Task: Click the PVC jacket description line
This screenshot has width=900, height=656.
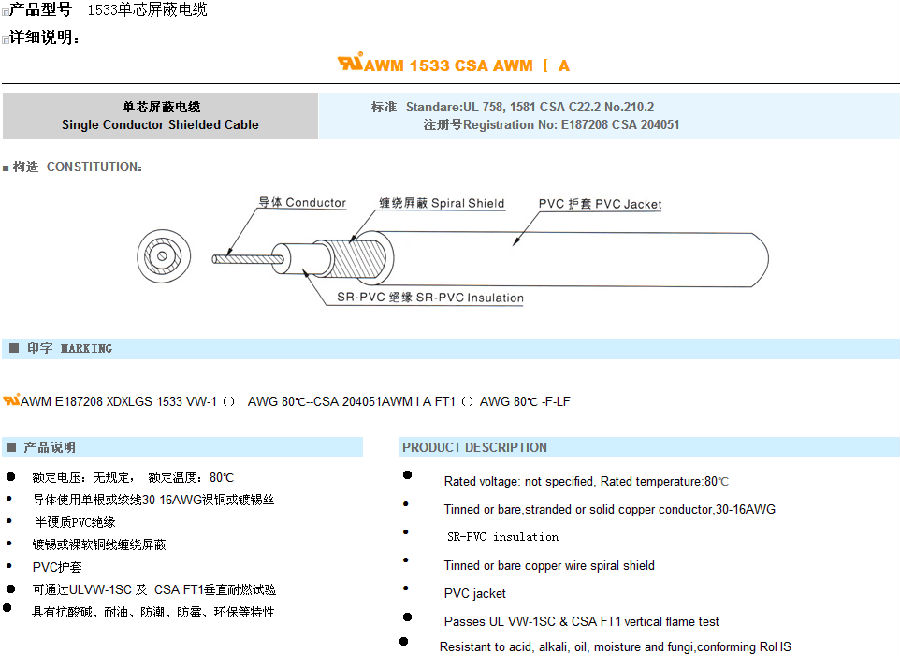Action: [x=475, y=593]
